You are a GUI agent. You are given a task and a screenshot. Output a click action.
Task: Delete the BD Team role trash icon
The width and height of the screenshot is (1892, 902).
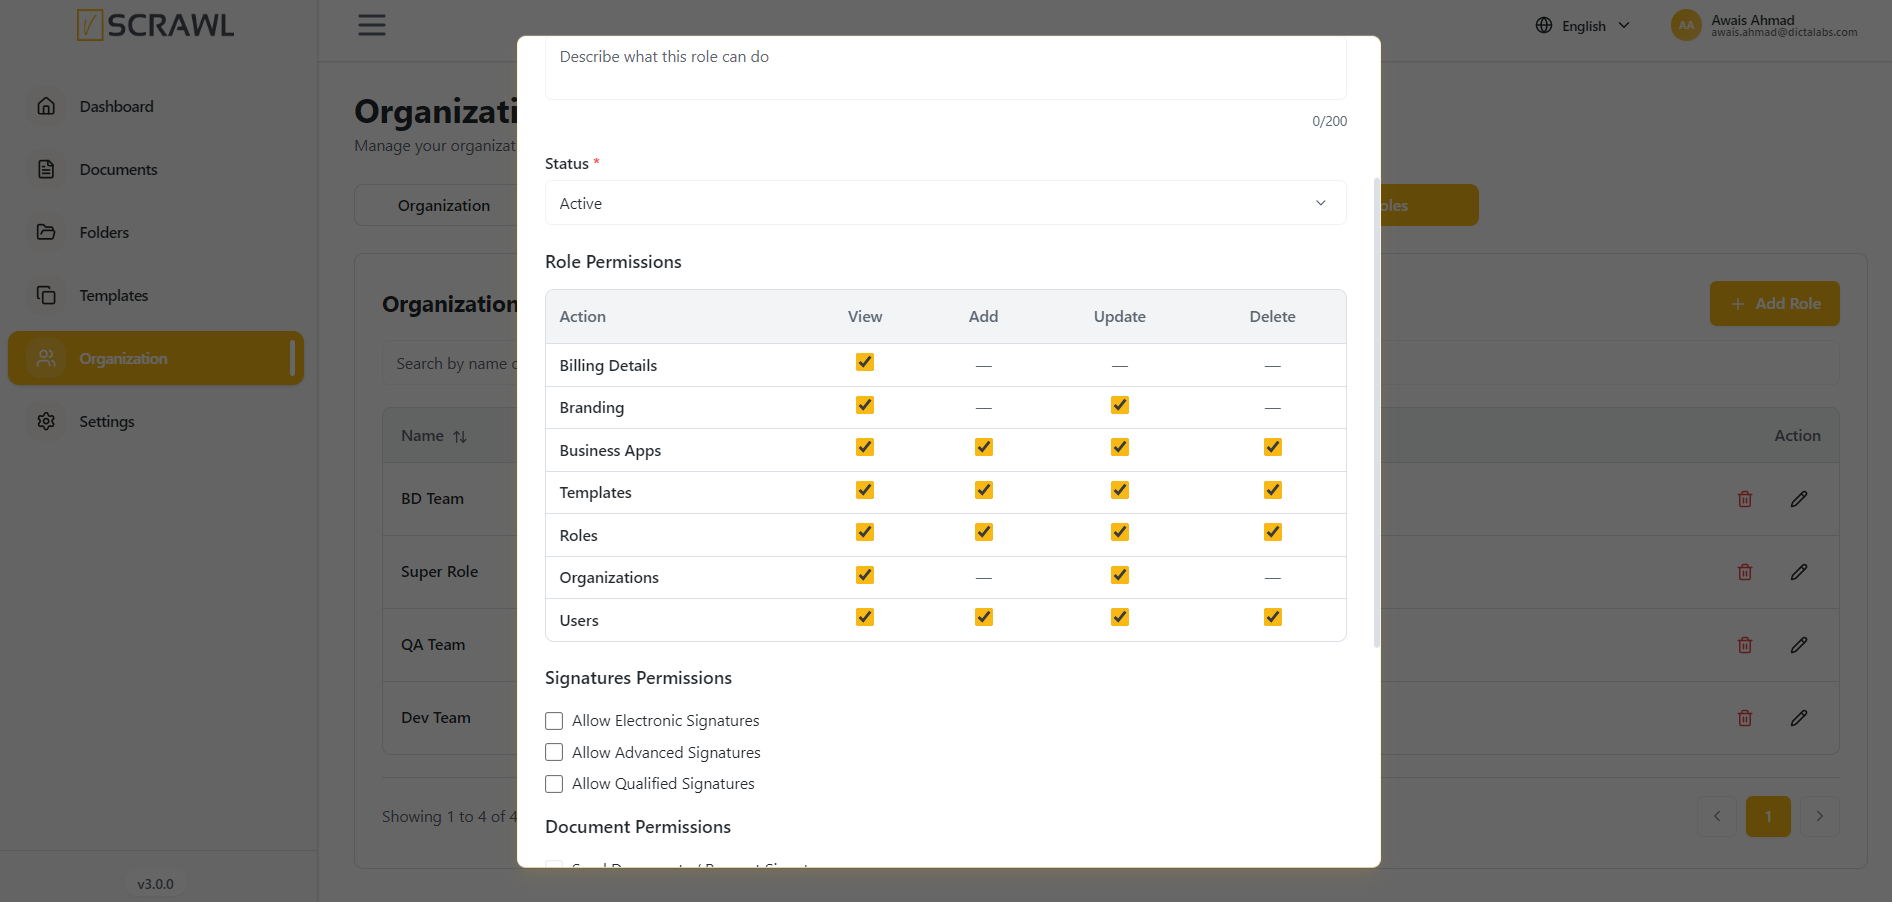1745,499
